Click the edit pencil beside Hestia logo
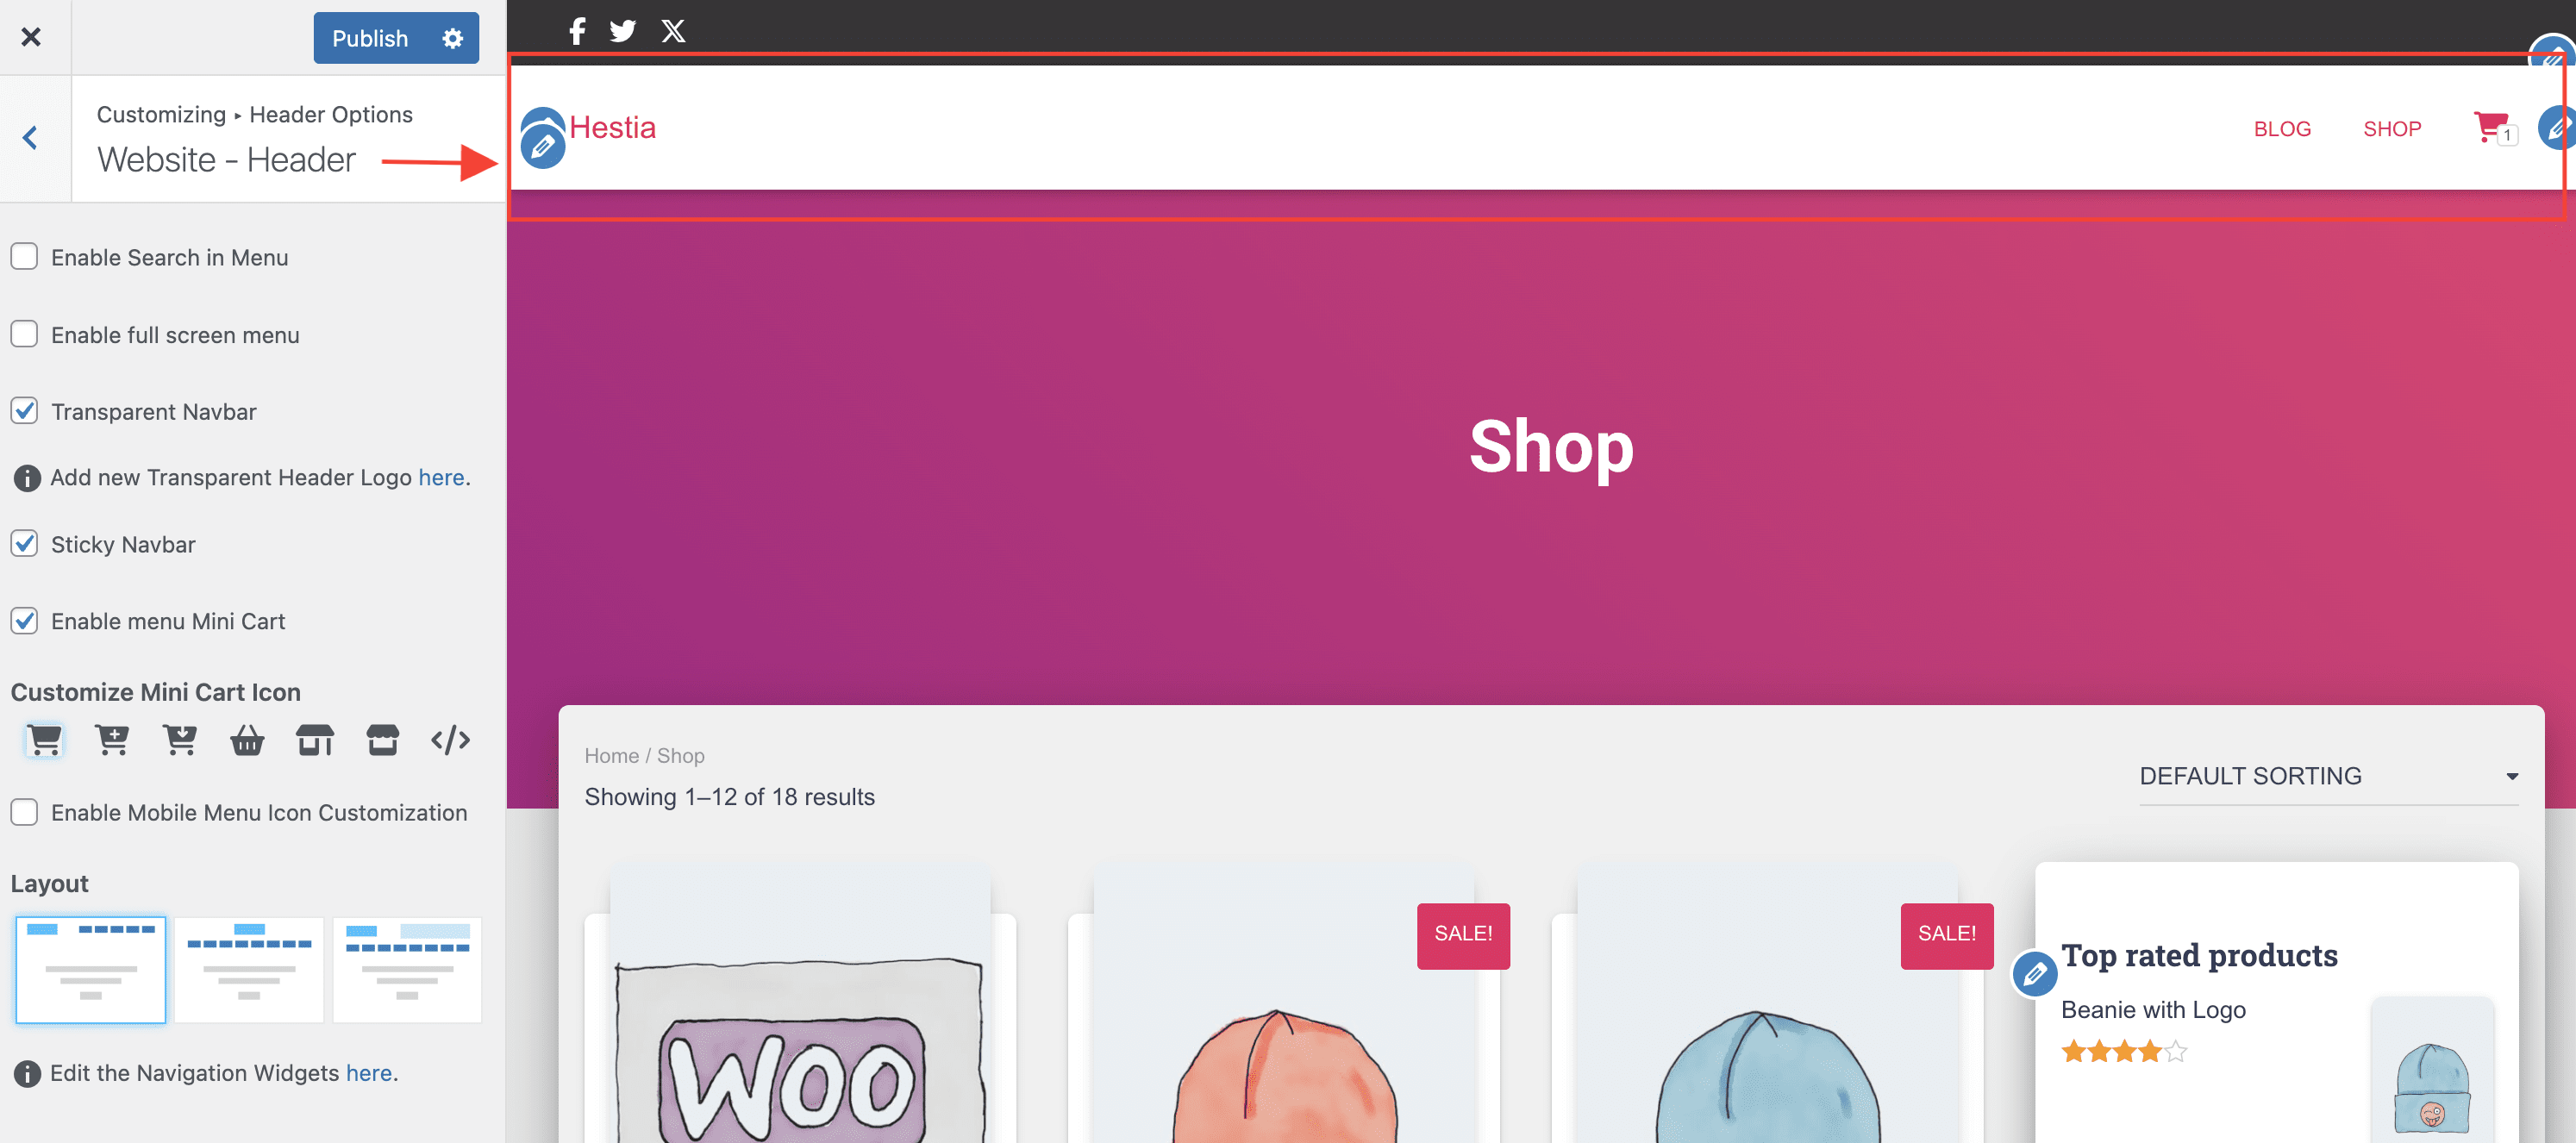This screenshot has height=1143, width=2576. click(543, 147)
